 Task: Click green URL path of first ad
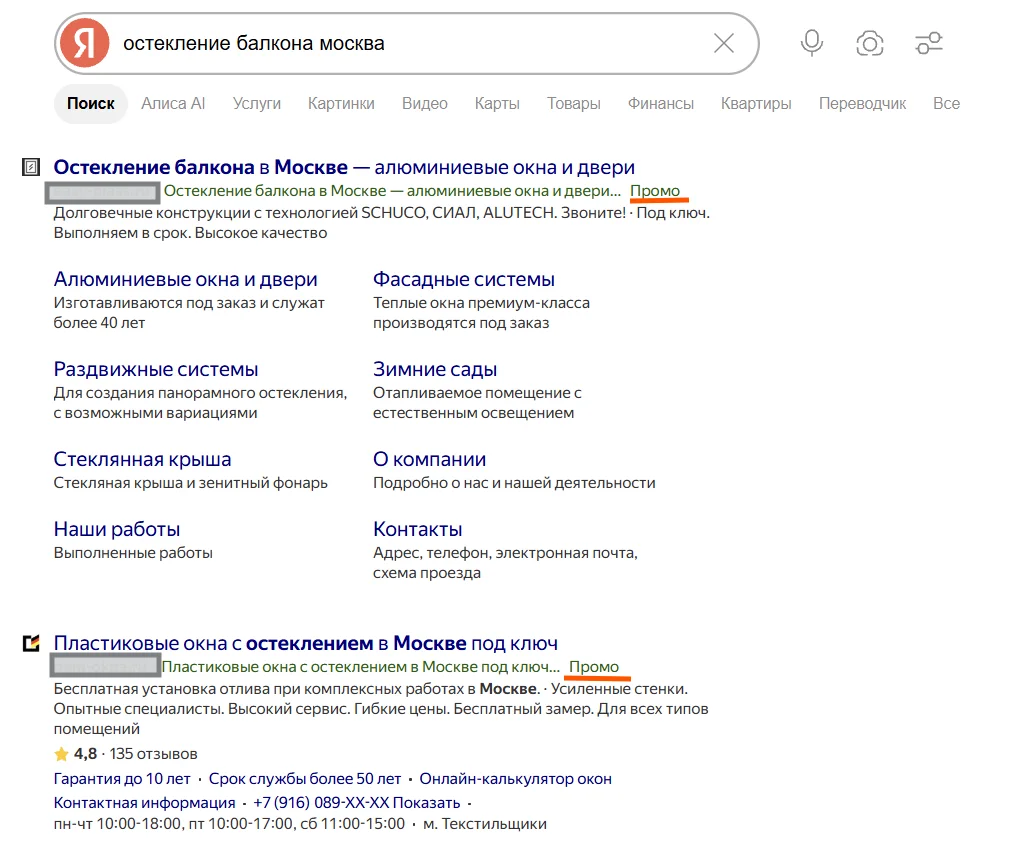coord(392,191)
